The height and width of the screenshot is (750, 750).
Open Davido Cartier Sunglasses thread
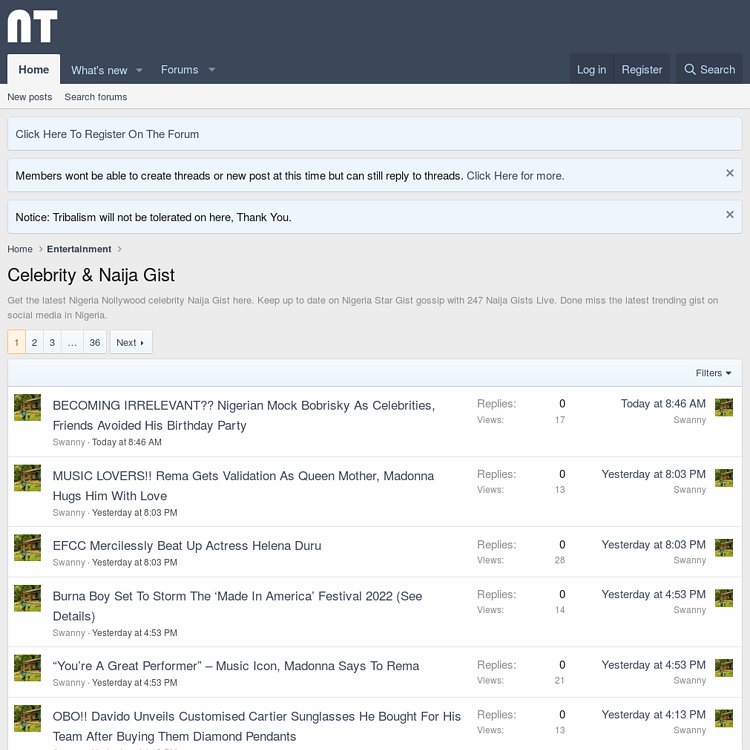point(256,726)
